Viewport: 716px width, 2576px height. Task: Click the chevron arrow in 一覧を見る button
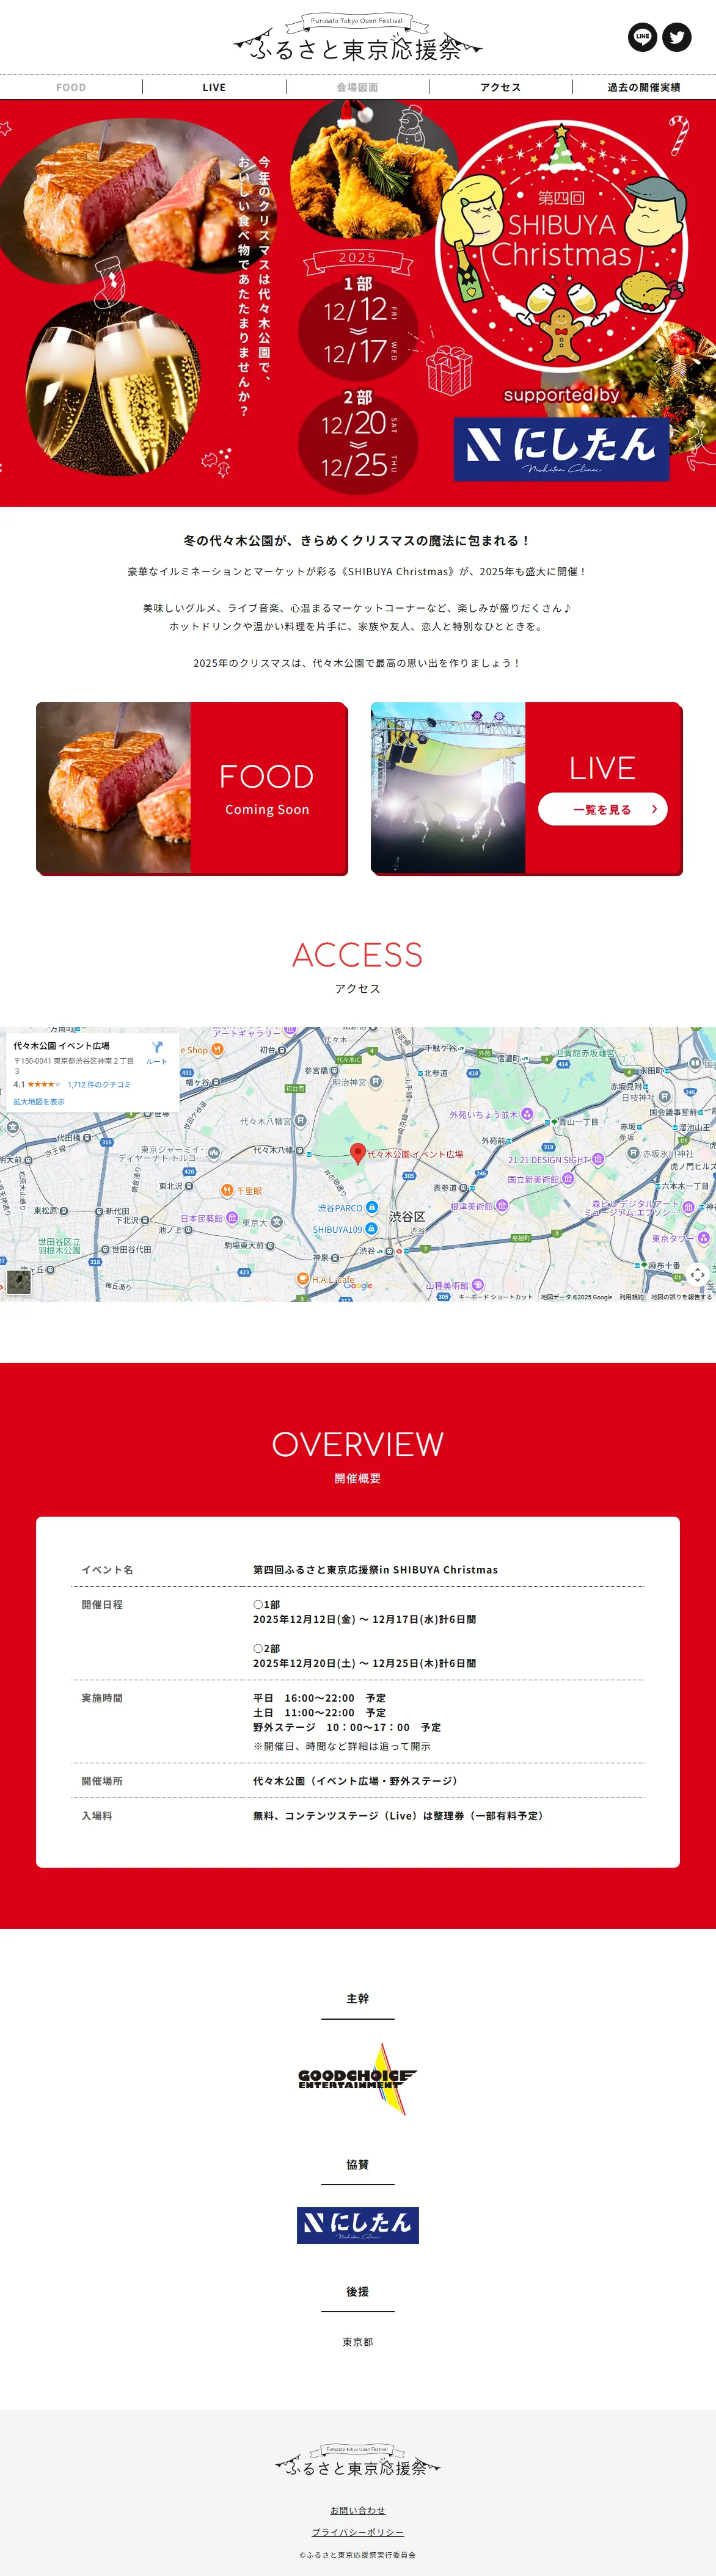click(654, 809)
